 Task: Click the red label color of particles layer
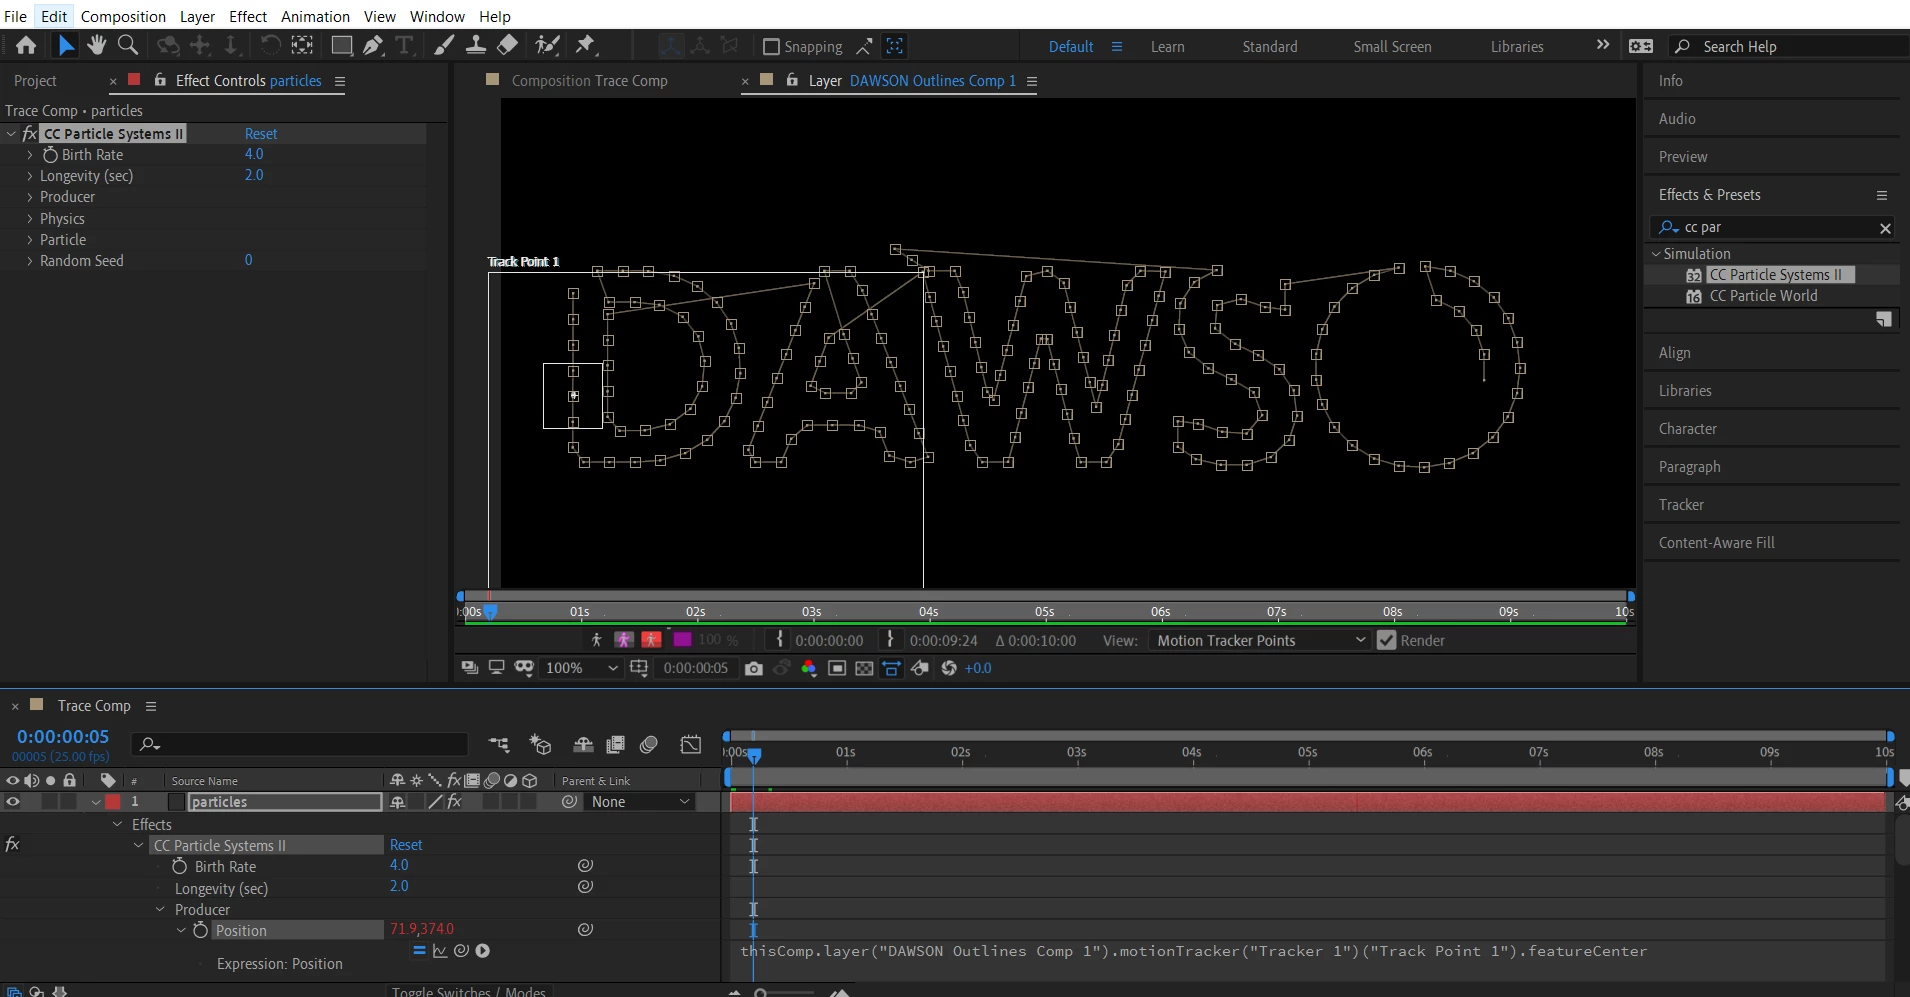click(x=113, y=801)
